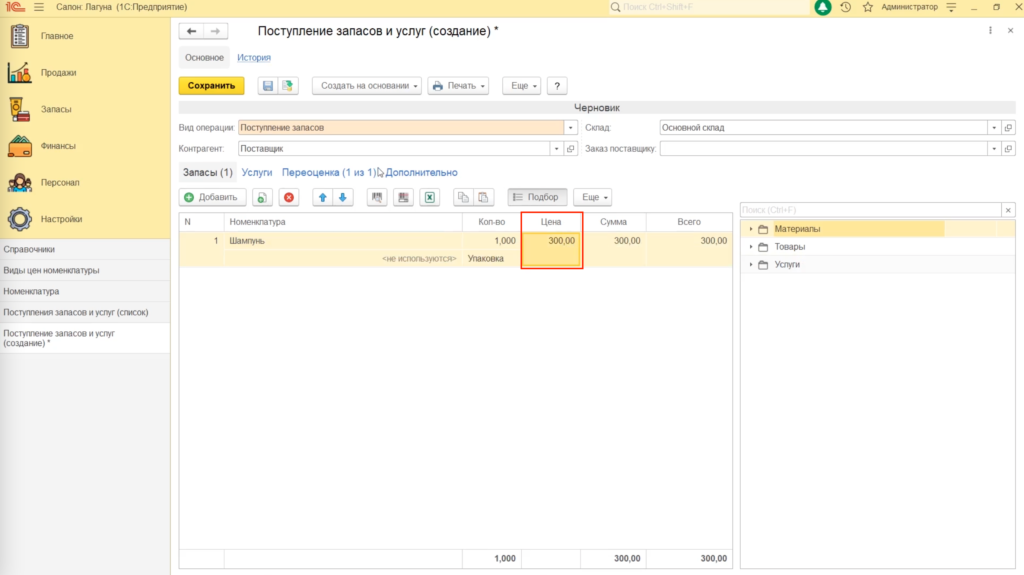Click the Кол-во cell 1,000
The height and width of the screenshot is (575, 1024).
[x=492, y=241]
